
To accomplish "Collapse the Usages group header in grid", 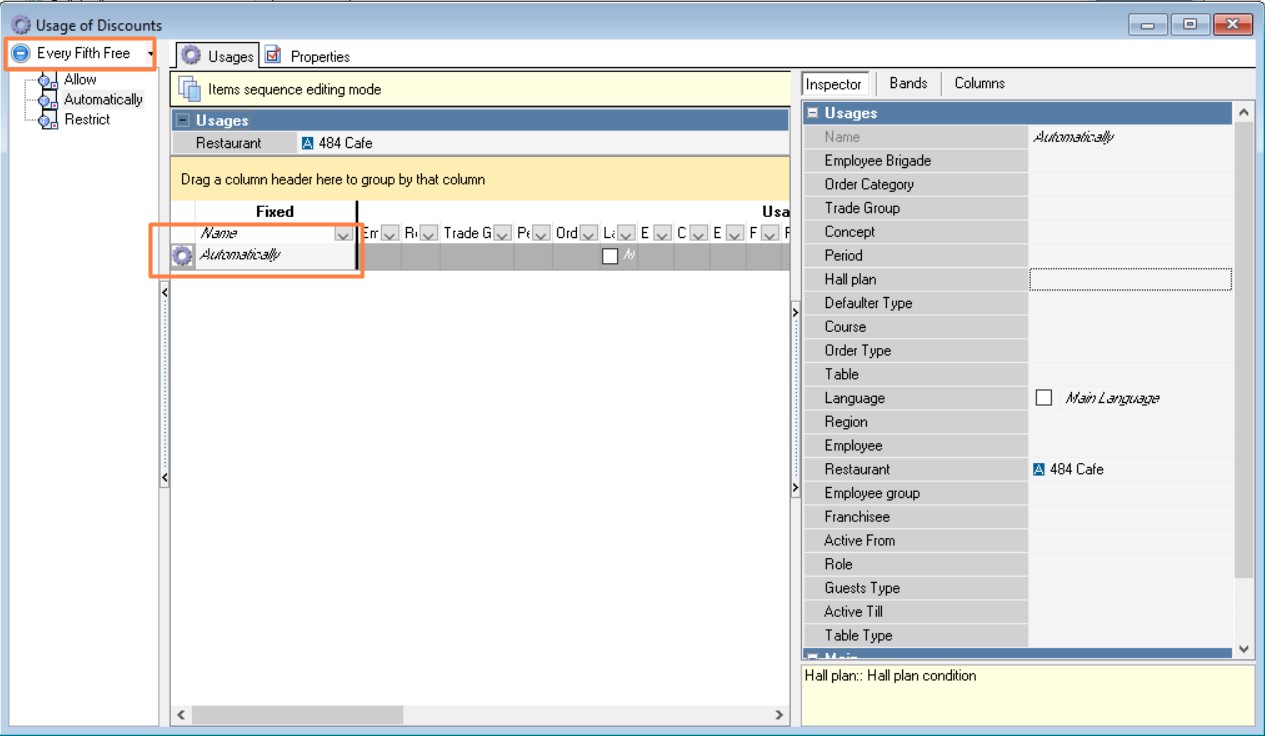I will [x=182, y=121].
